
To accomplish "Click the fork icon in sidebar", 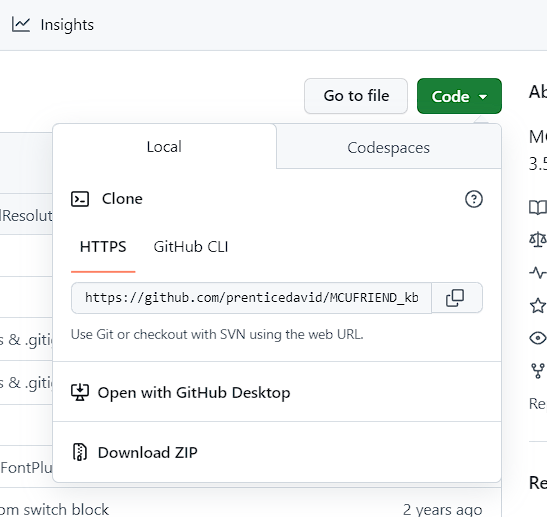I will [538, 370].
